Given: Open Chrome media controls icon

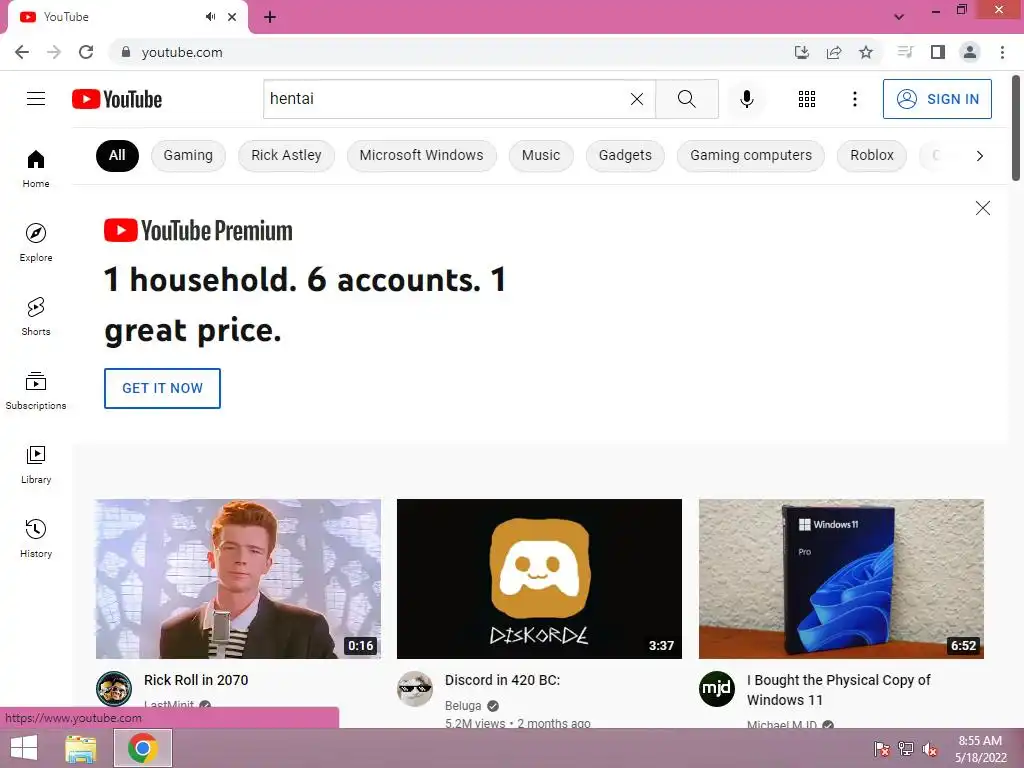Looking at the screenshot, I should [905, 52].
